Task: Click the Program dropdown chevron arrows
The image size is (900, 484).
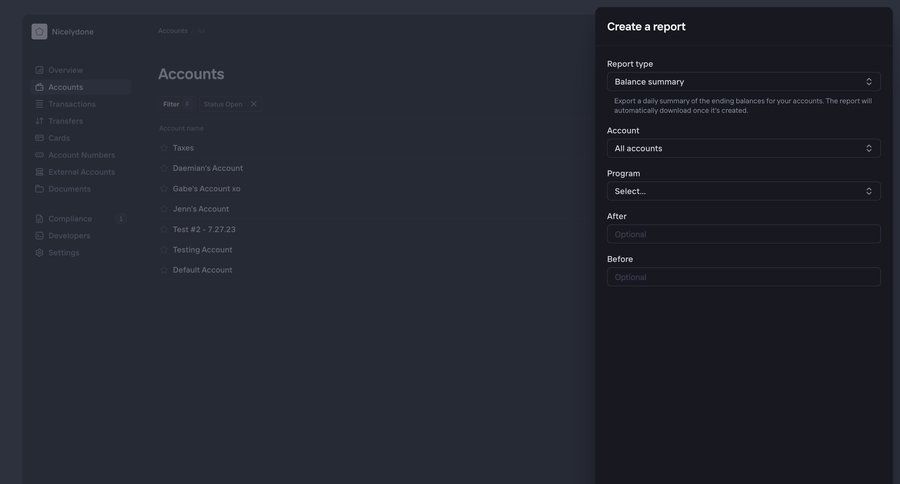Action: (x=868, y=191)
